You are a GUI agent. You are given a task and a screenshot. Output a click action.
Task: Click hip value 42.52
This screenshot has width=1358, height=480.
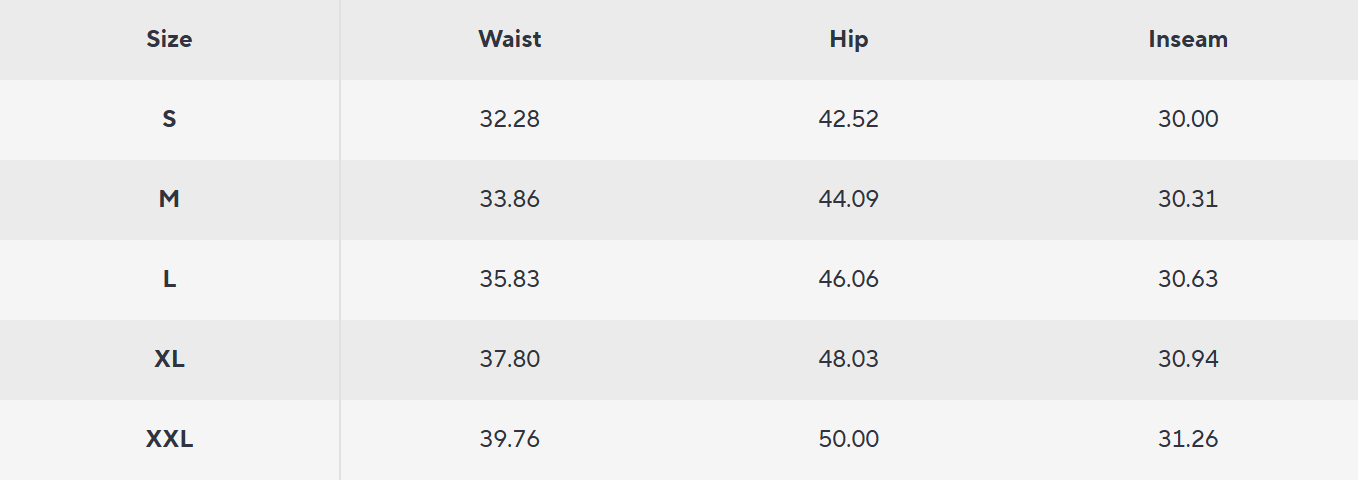[848, 119]
